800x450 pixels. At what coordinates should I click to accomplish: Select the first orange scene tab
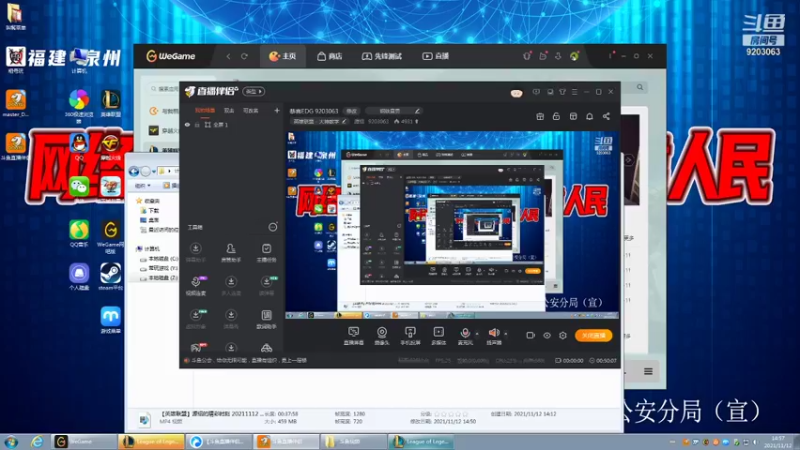click(x=205, y=111)
